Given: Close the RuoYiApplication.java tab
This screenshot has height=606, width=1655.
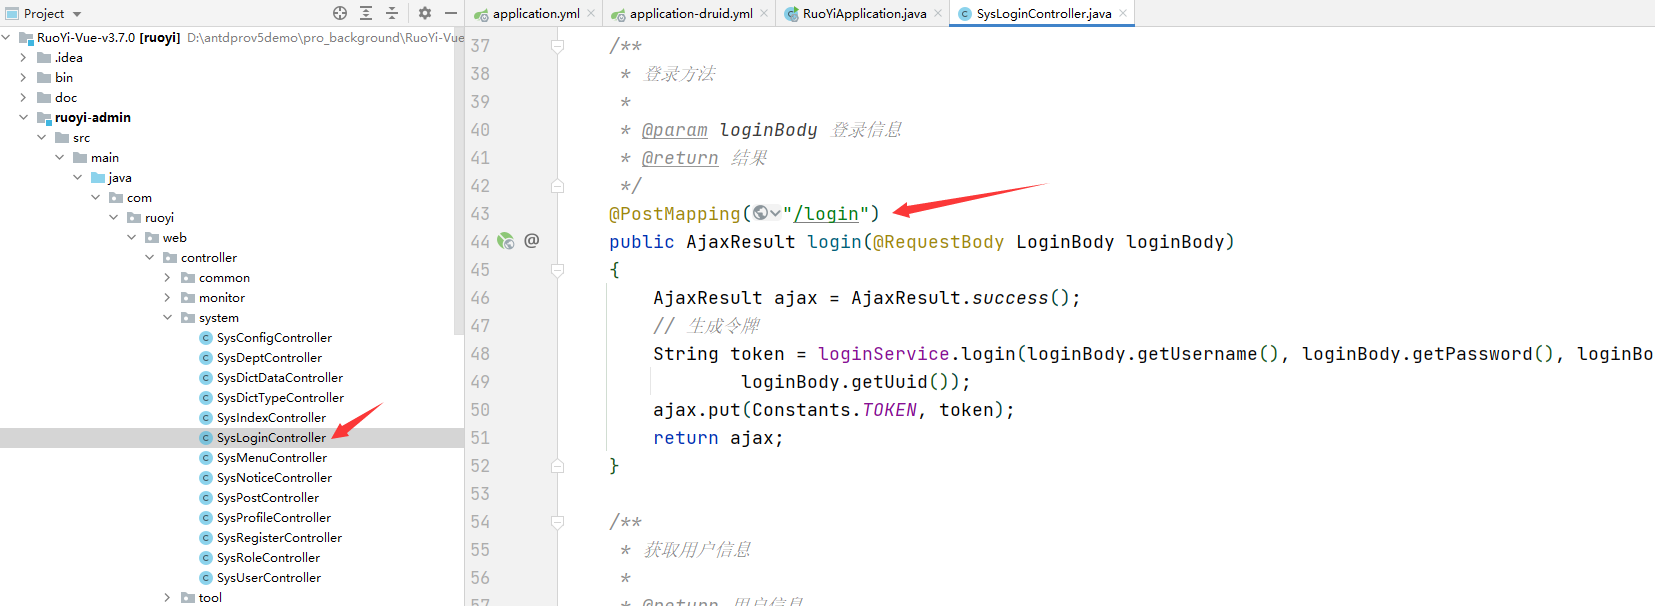Looking at the screenshot, I should pyautogui.click(x=938, y=13).
